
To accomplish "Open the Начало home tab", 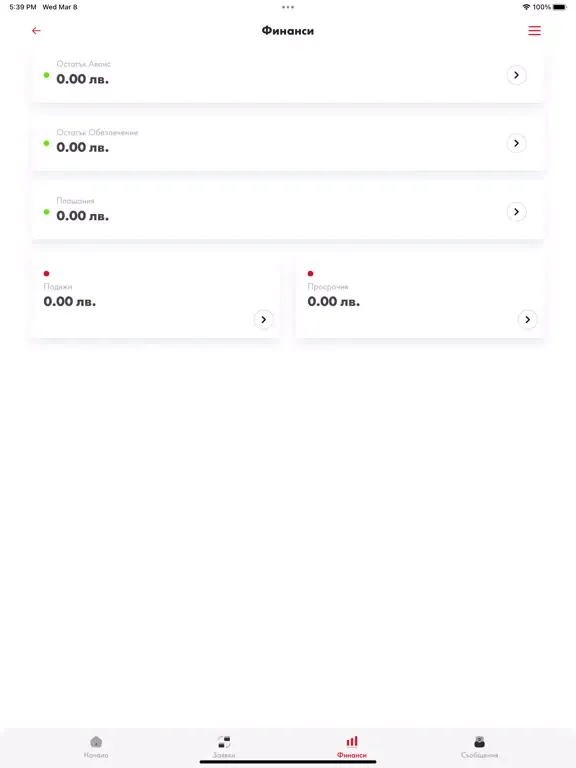I will (x=96, y=747).
